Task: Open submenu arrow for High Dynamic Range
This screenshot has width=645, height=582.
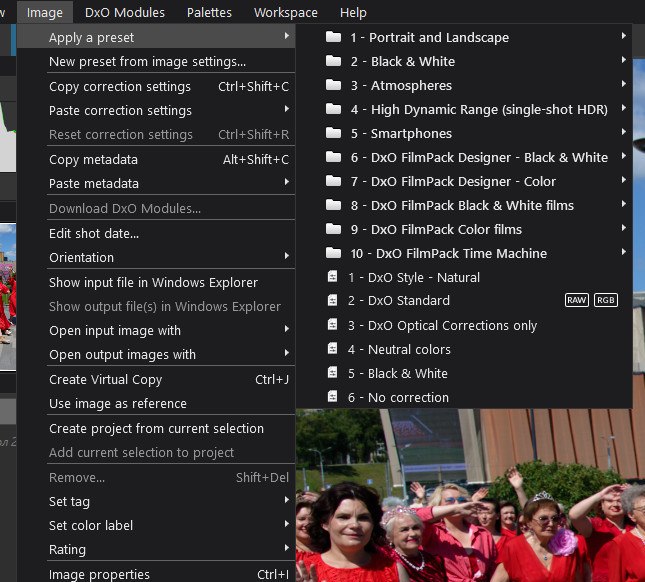Action: [x=624, y=108]
